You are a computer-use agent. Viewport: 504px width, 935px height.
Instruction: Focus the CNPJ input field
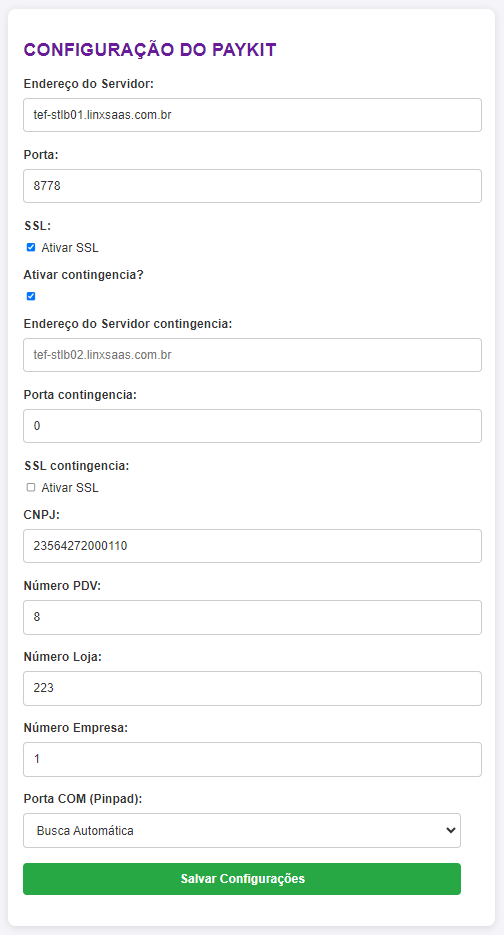tap(252, 546)
